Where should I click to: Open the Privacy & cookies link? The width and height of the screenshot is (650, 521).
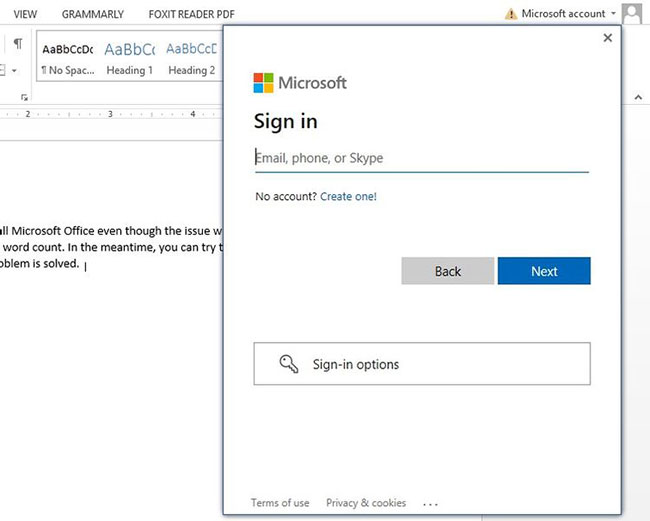[366, 503]
